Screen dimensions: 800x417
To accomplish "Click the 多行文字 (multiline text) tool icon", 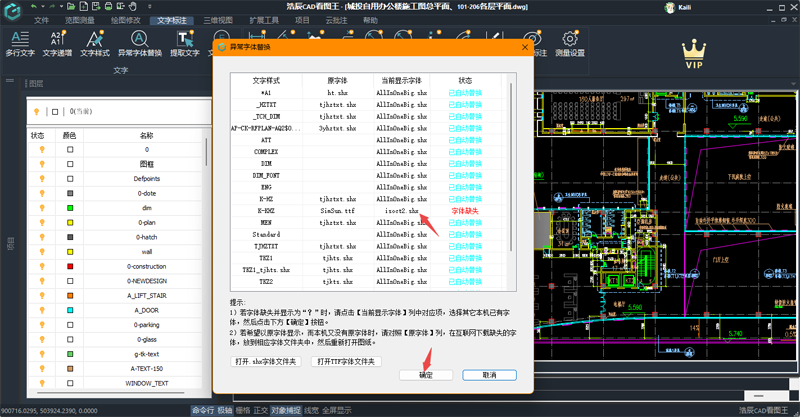I will click(20, 38).
